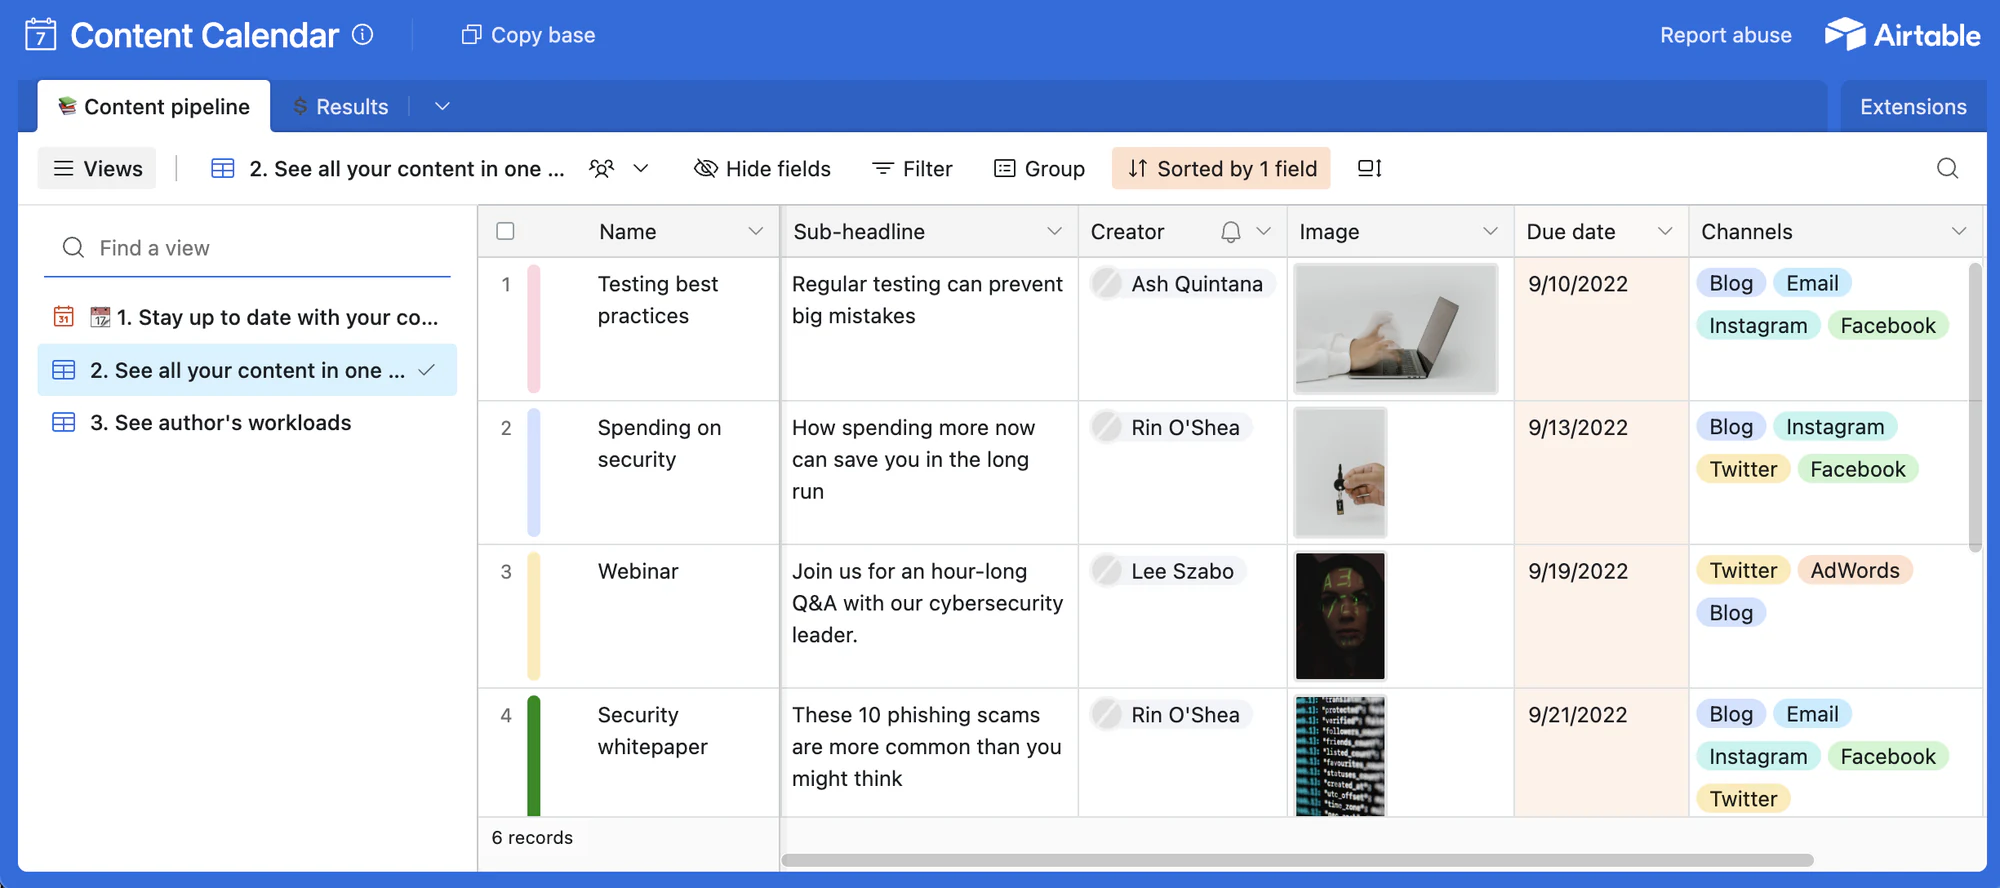Open the Filter options
The image size is (2000, 888).
coord(912,168)
